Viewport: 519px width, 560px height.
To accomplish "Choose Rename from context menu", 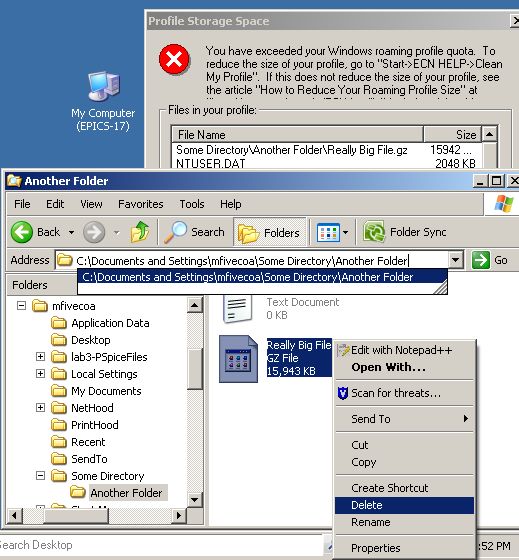I will coord(404,522).
